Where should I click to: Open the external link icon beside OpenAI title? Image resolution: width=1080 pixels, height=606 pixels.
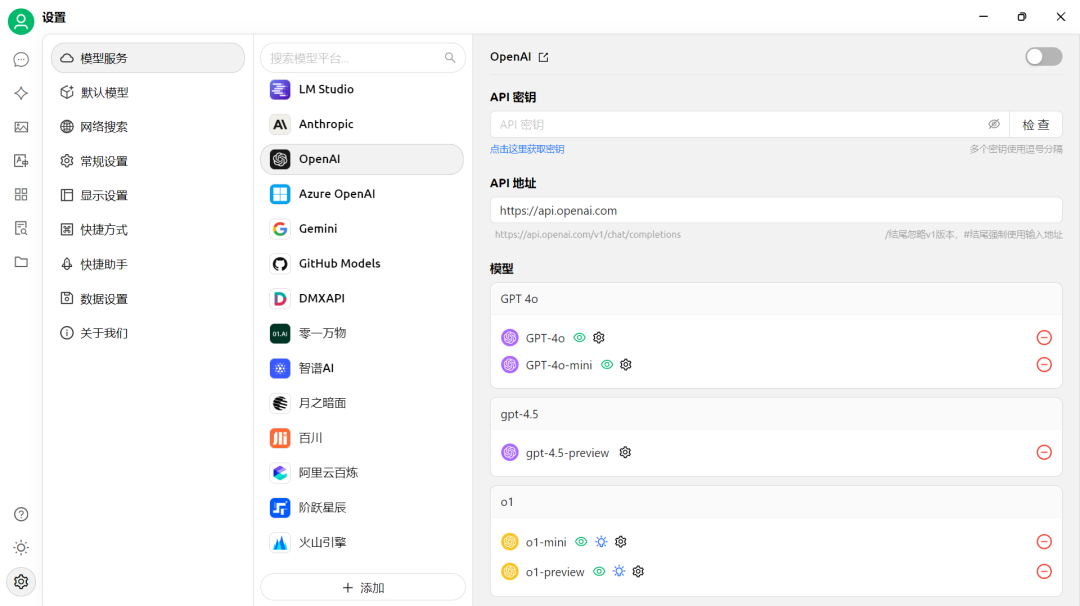click(544, 58)
